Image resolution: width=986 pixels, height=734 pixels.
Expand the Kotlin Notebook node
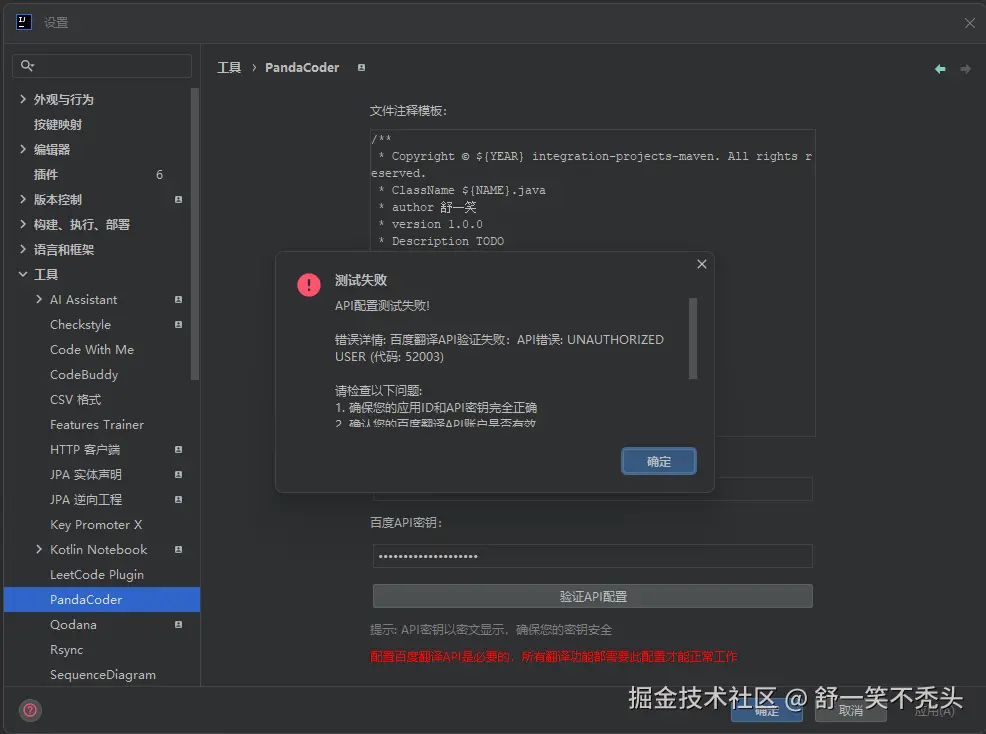click(x=39, y=549)
